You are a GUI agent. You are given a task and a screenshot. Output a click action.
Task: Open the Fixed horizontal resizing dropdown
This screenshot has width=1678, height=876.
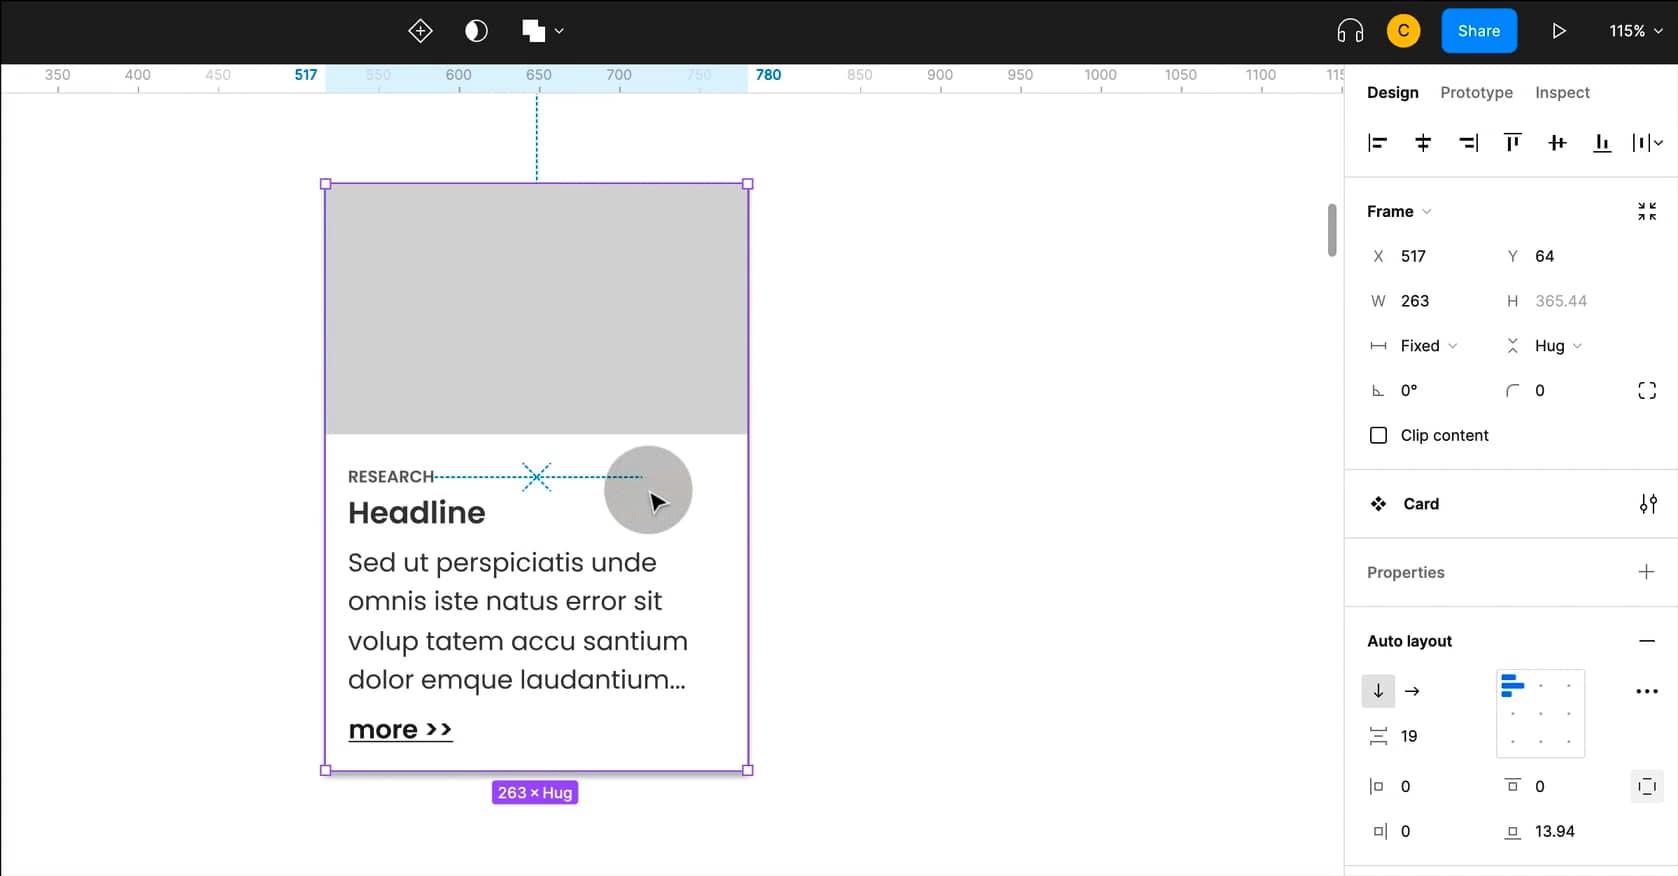click(x=1415, y=346)
